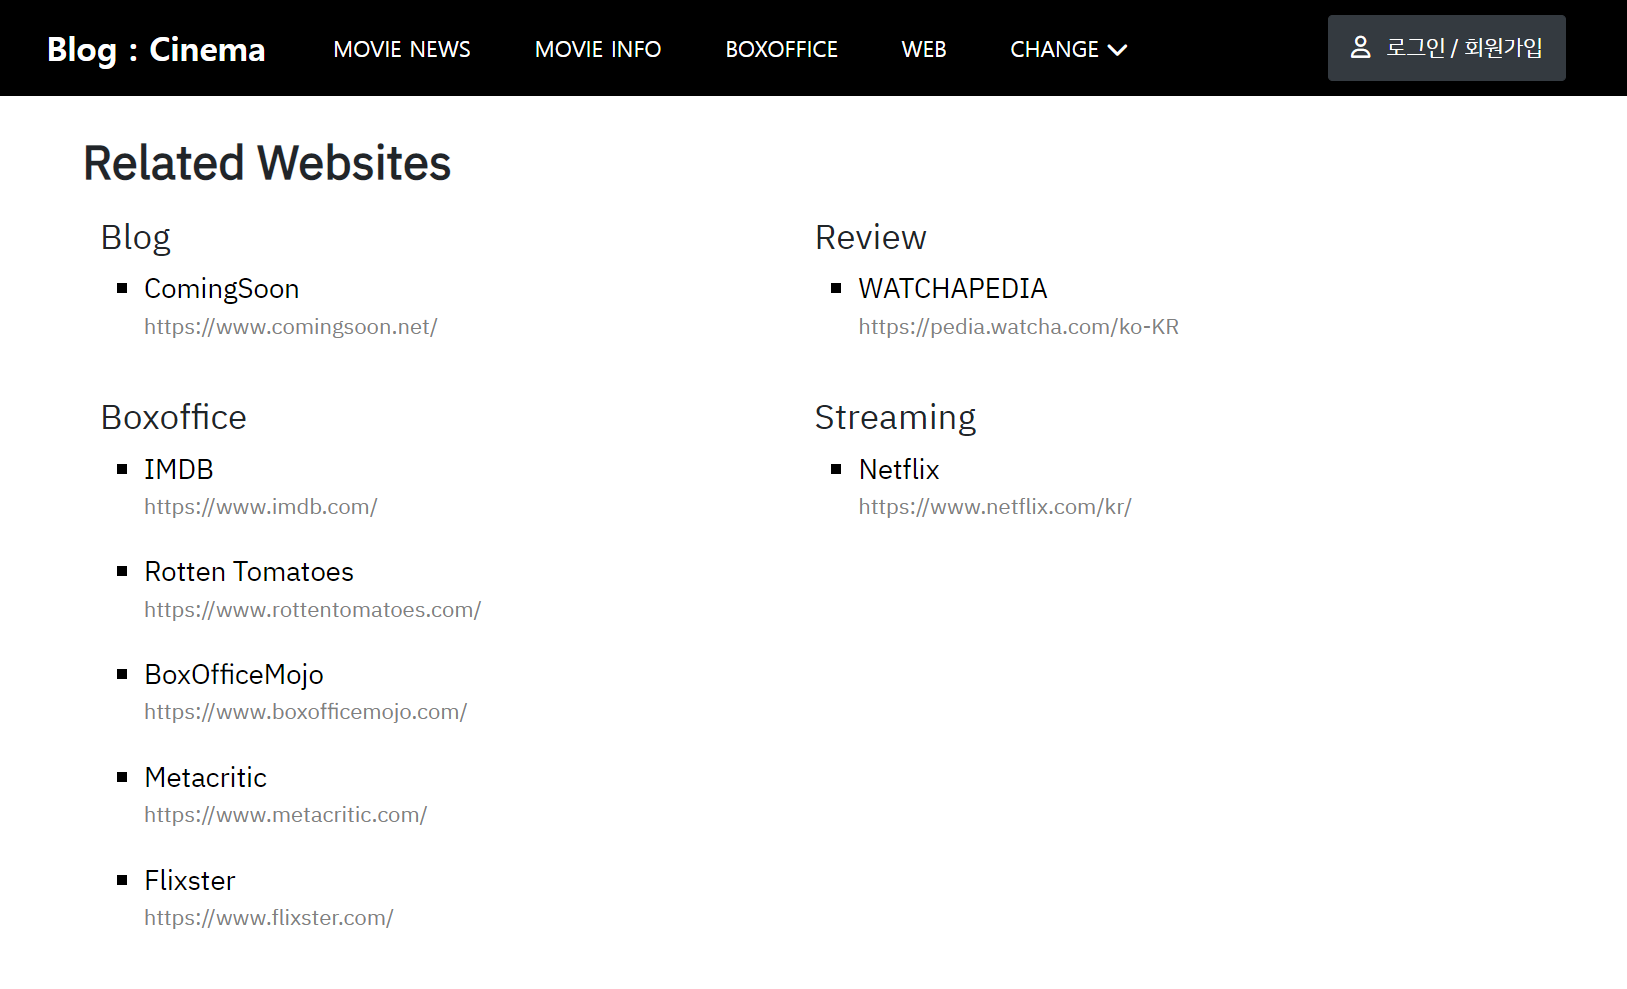This screenshot has width=1627, height=989.
Task: Open the BoxOfficeMojo link
Action: (x=234, y=675)
